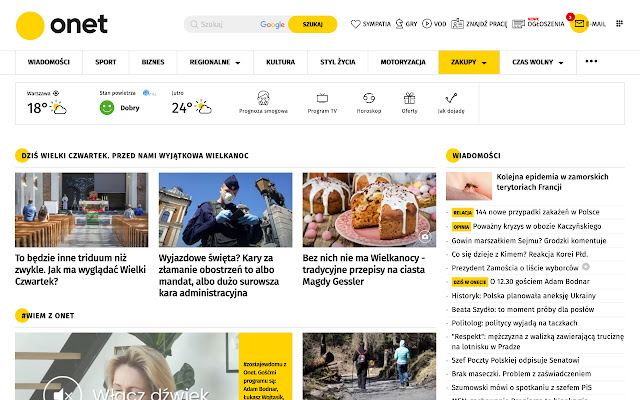Screen dimensions: 640x400
Task: Open 'Respekt' mężczyzna z walizką news
Action: (x=538, y=341)
